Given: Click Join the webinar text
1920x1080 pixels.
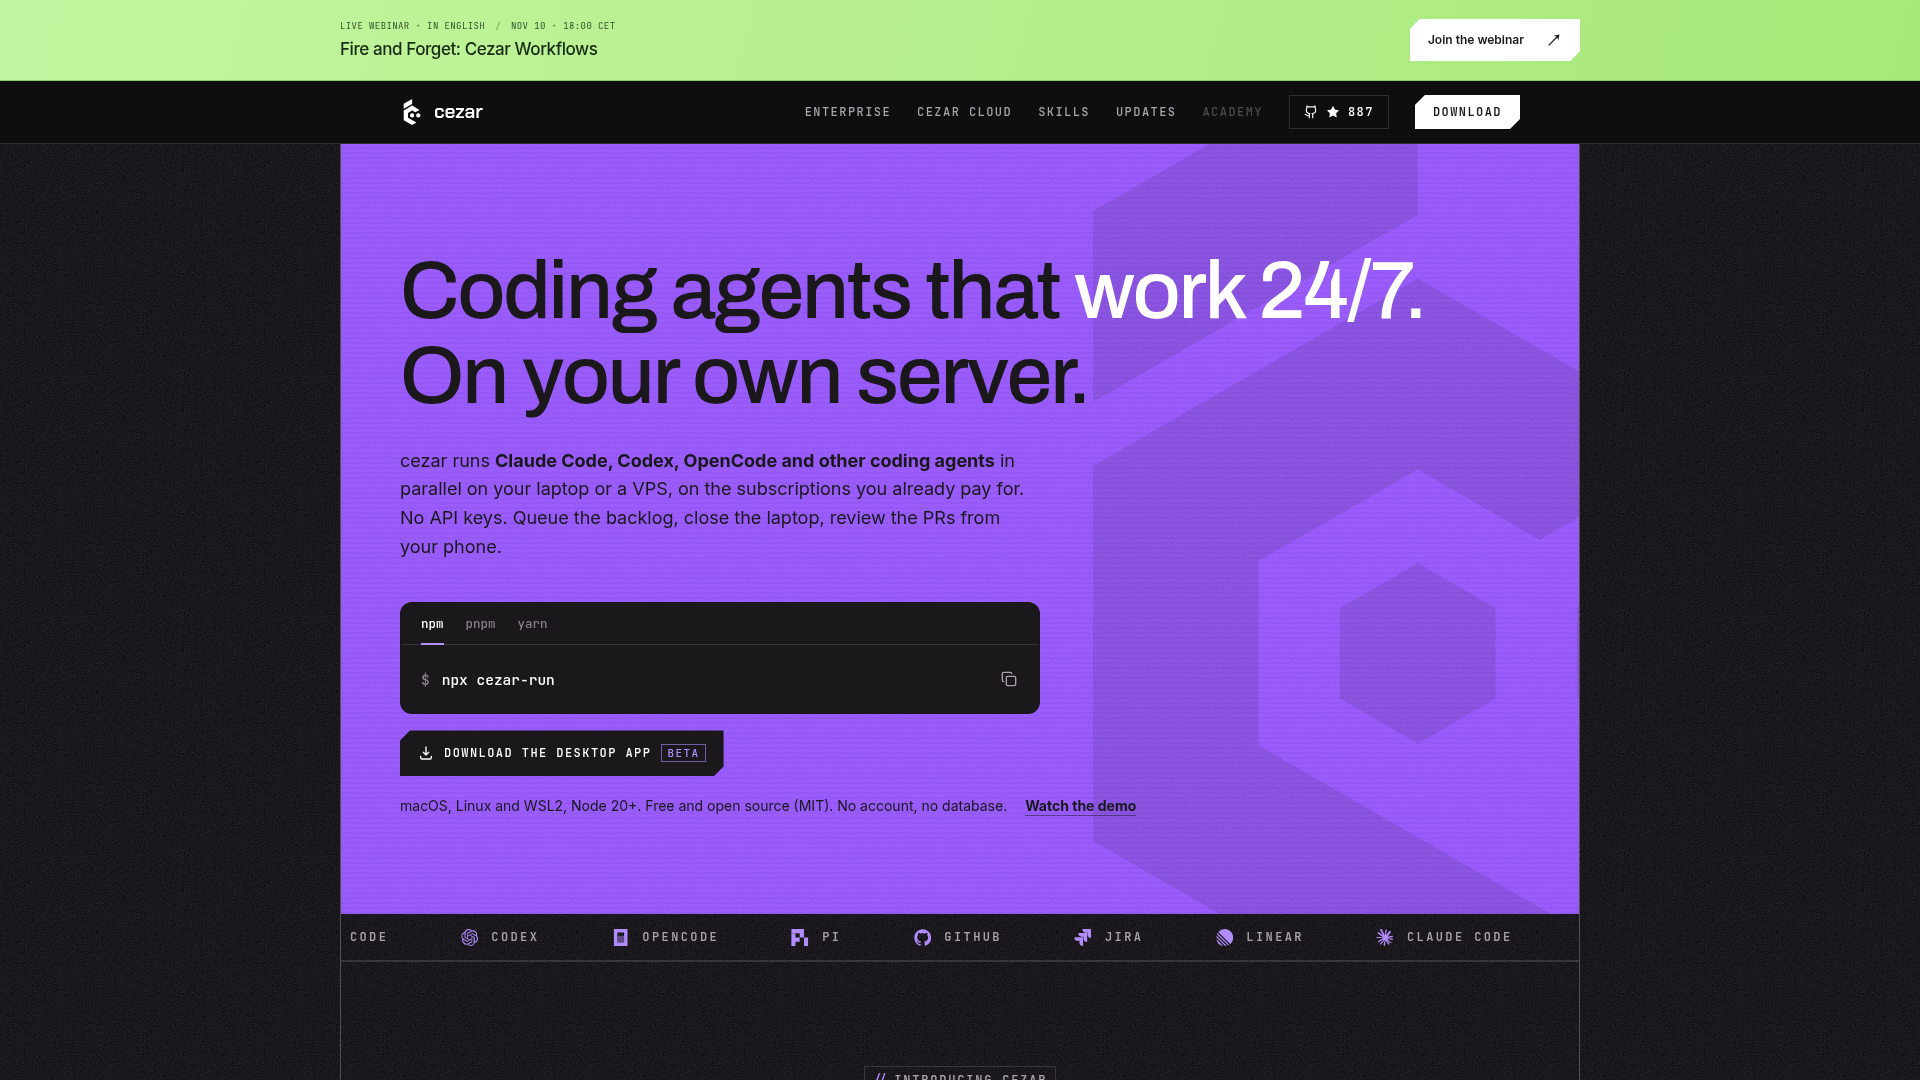Looking at the screenshot, I should pos(1475,40).
